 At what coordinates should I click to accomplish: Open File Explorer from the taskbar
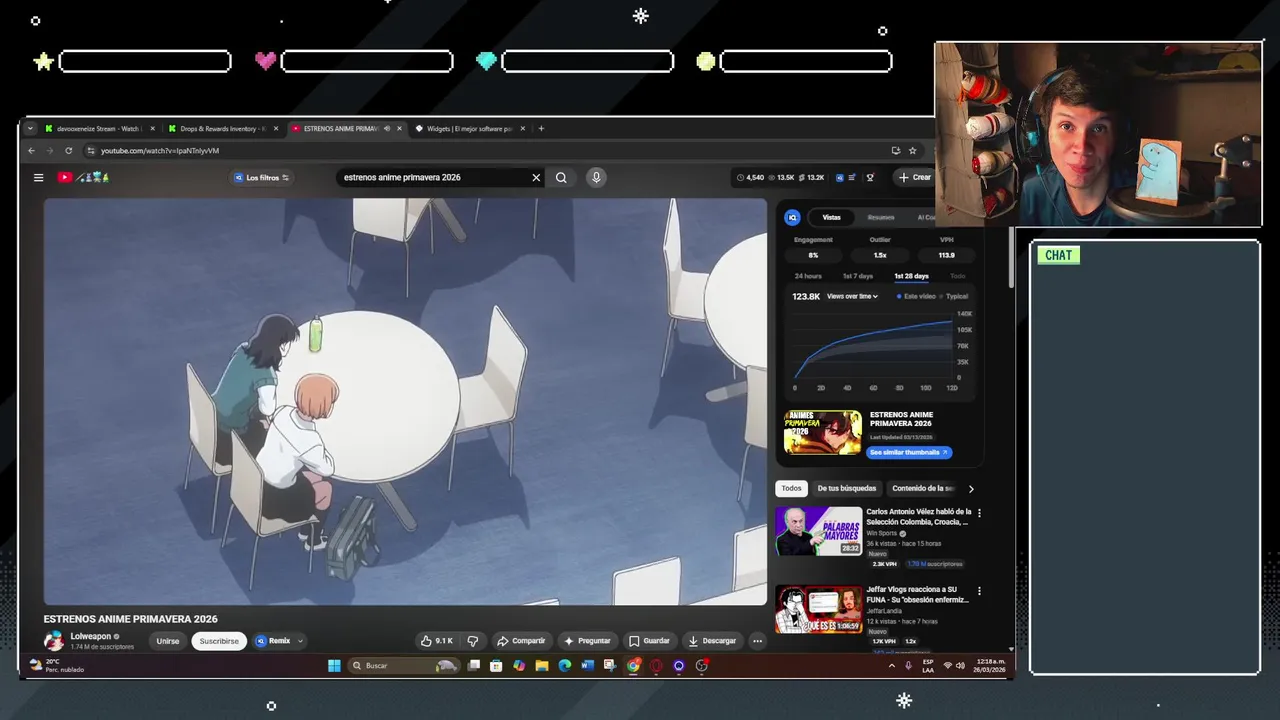tap(541, 665)
